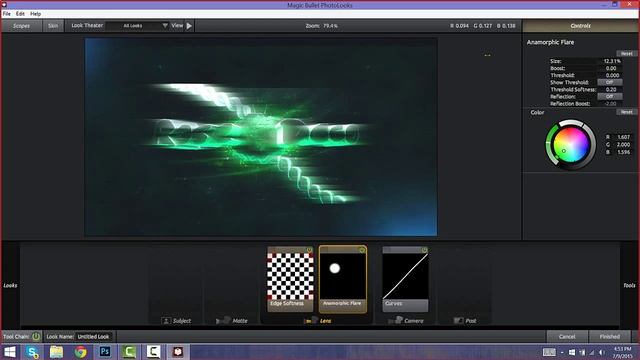Open the Looks drawer
The height and width of the screenshot is (360, 640).
point(10,285)
